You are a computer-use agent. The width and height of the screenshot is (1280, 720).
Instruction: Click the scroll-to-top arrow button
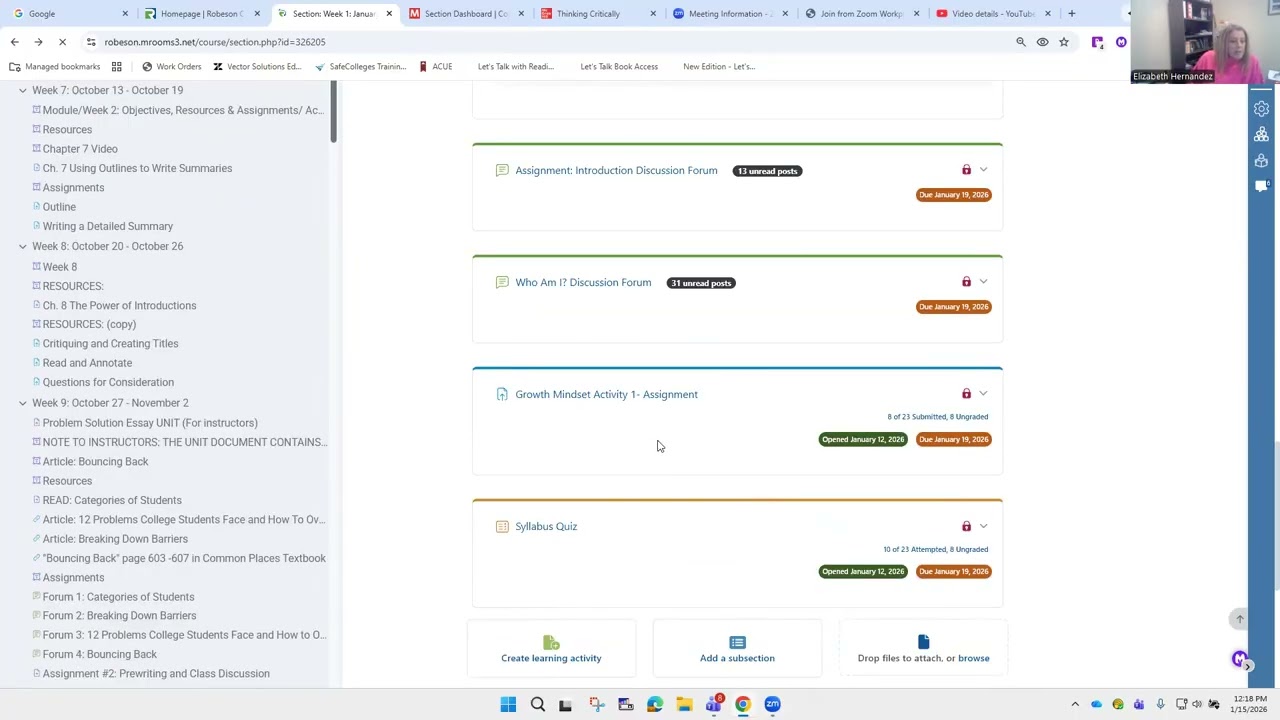(x=1239, y=619)
